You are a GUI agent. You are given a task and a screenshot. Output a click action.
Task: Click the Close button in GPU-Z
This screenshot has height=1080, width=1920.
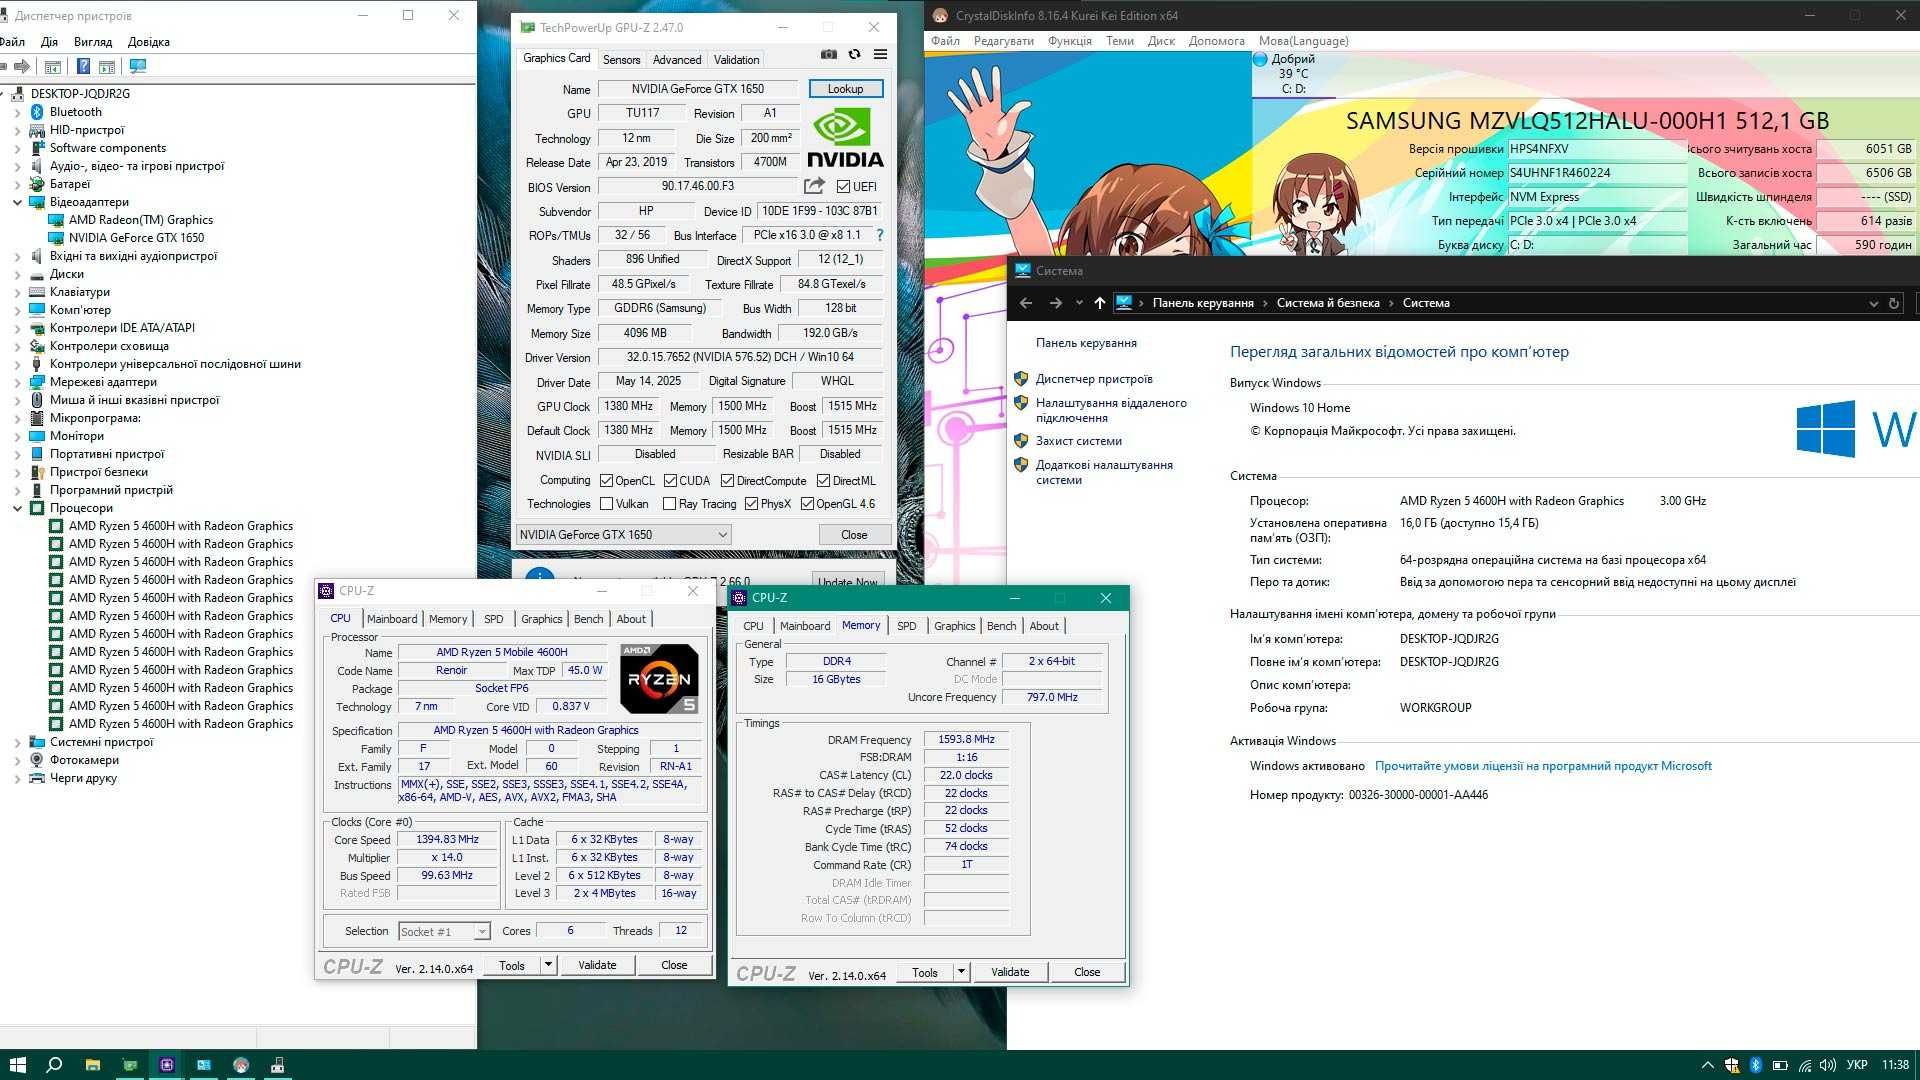tap(854, 535)
